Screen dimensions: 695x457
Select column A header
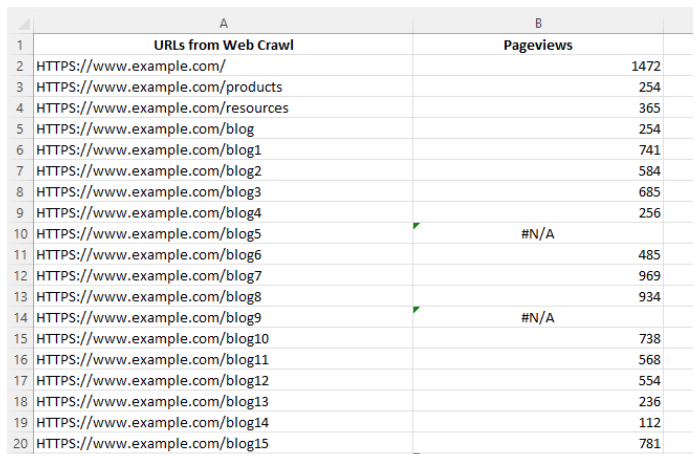[223, 23]
